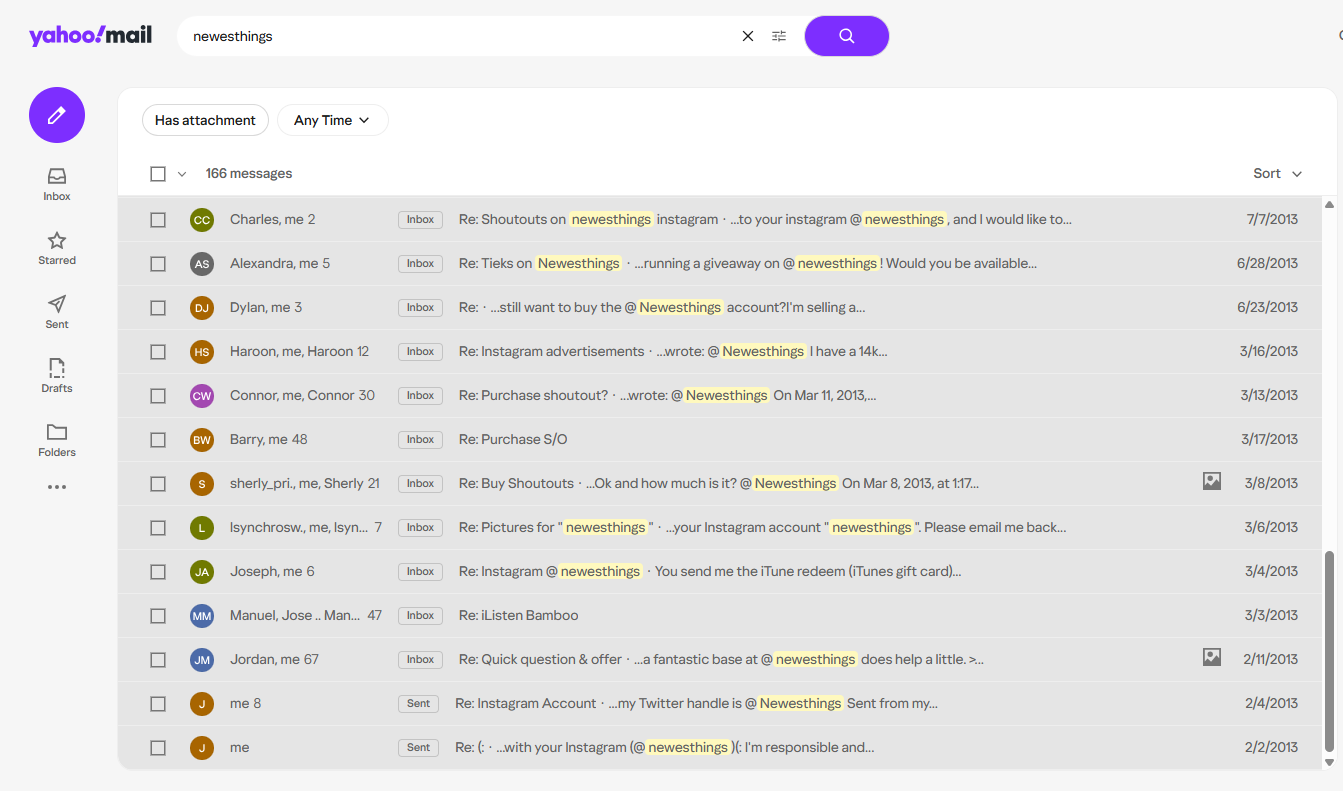Open the Starred folder in sidebar
This screenshot has height=791, width=1343.
[57, 248]
